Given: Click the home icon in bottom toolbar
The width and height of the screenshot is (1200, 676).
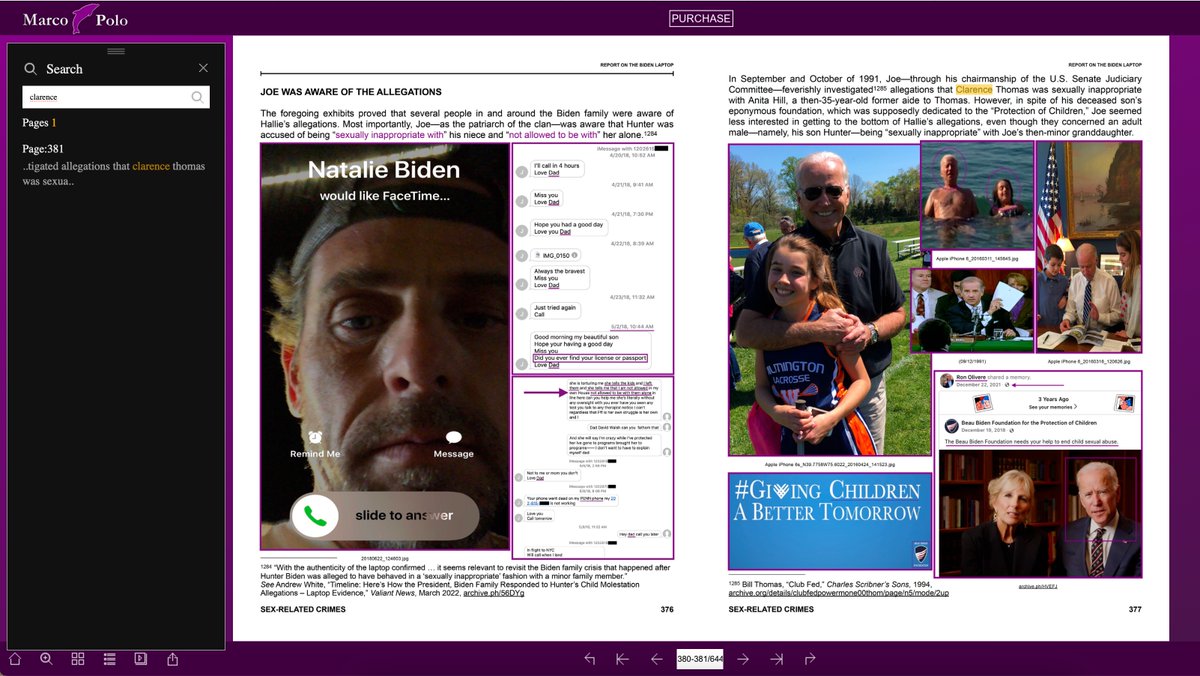Looking at the screenshot, I should click(x=15, y=659).
